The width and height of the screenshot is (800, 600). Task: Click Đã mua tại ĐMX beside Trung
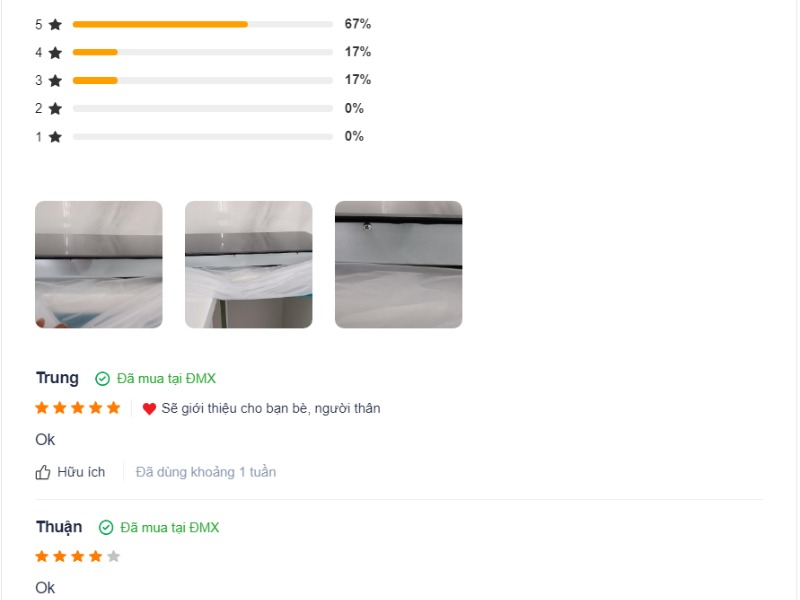click(166, 379)
